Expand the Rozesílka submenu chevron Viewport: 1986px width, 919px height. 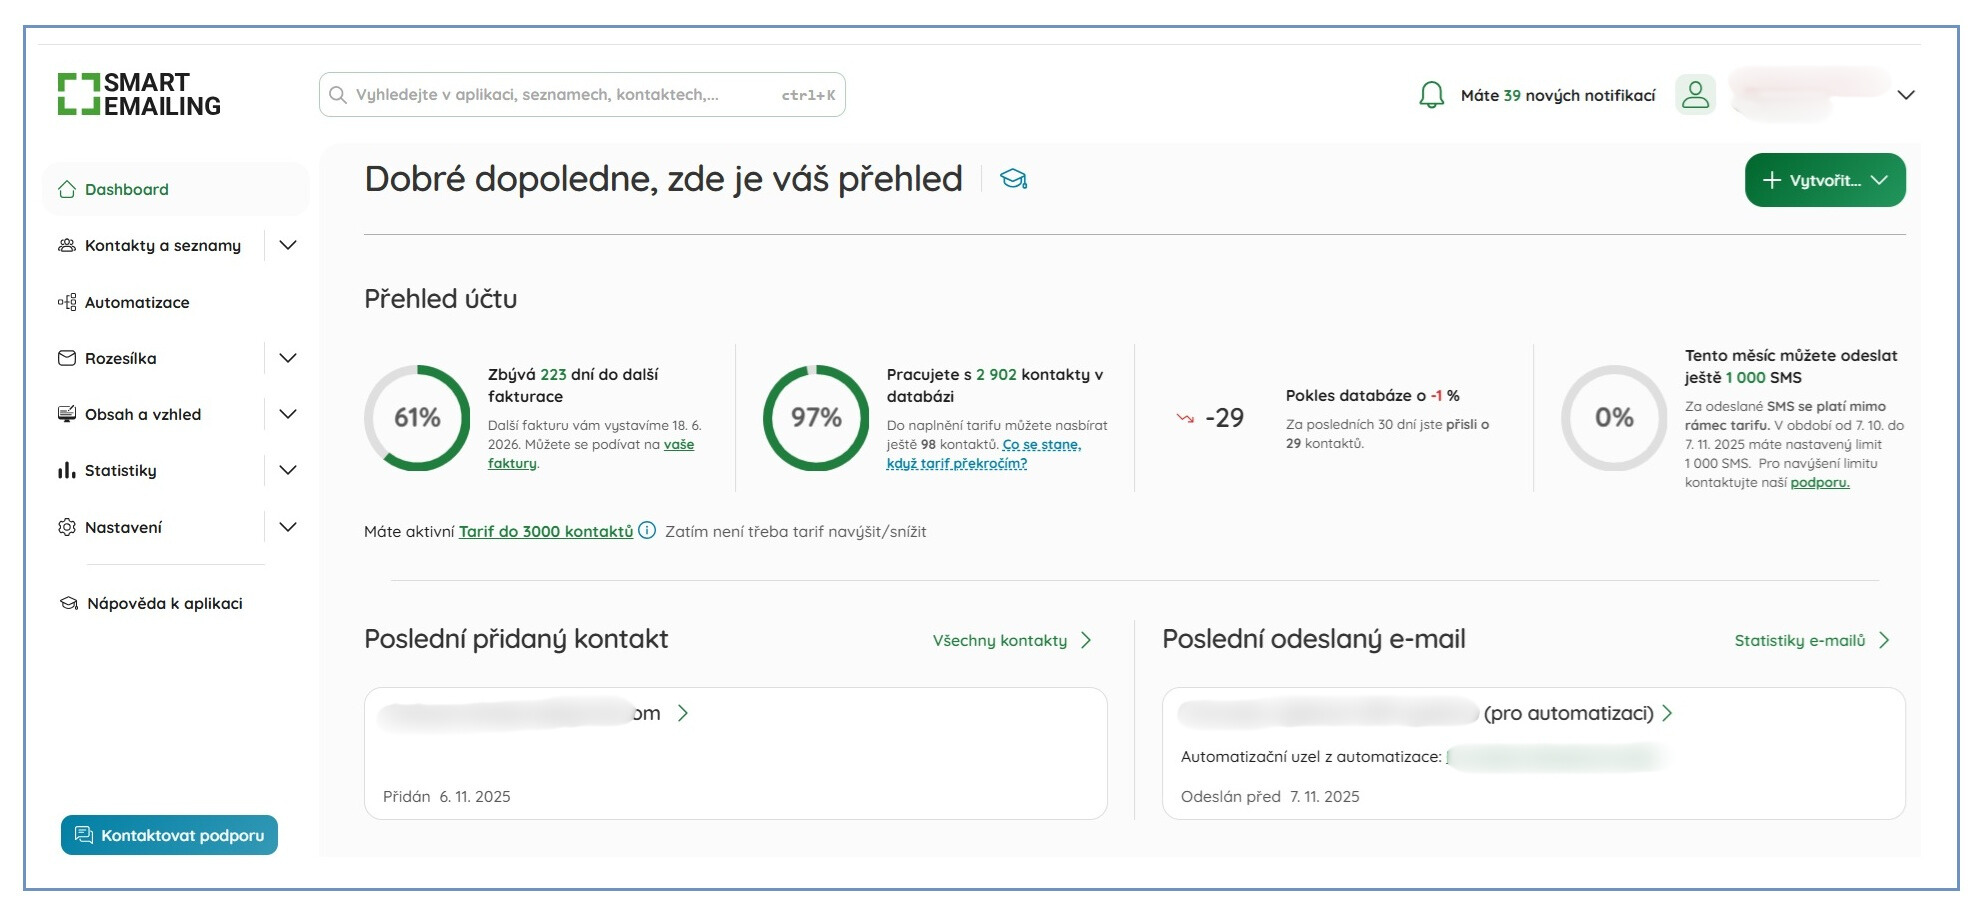tap(288, 358)
